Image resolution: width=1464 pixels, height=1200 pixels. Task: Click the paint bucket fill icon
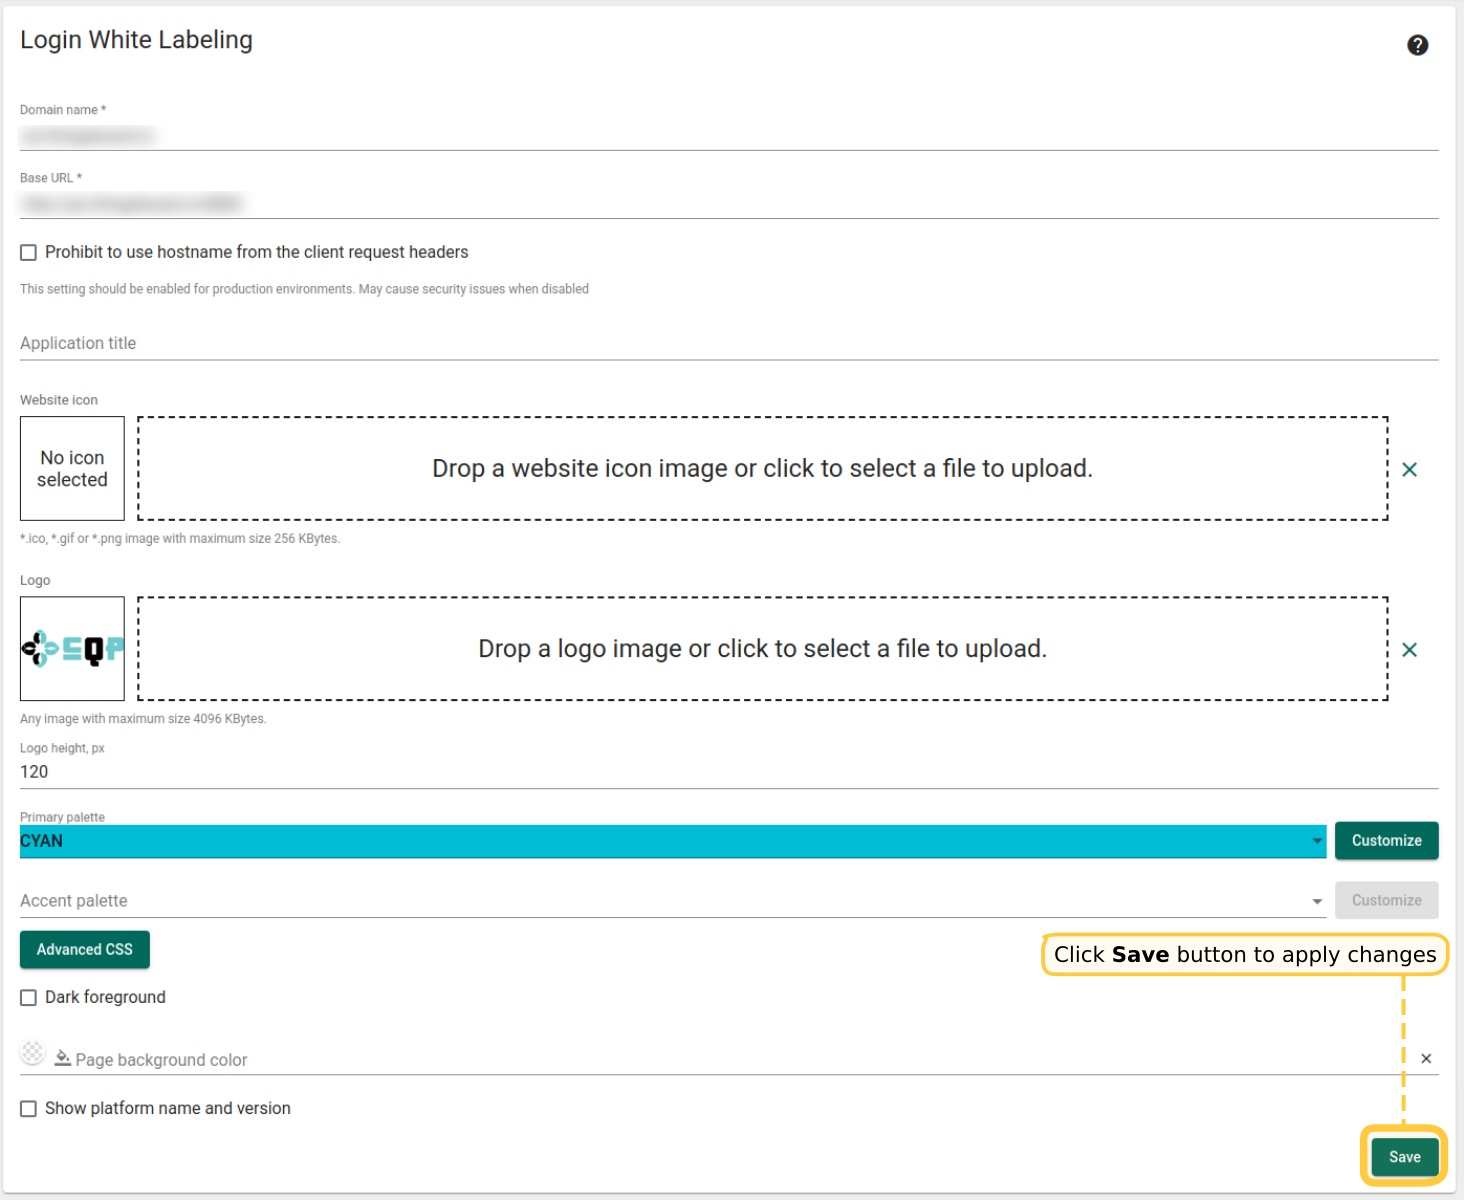(62, 1058)
